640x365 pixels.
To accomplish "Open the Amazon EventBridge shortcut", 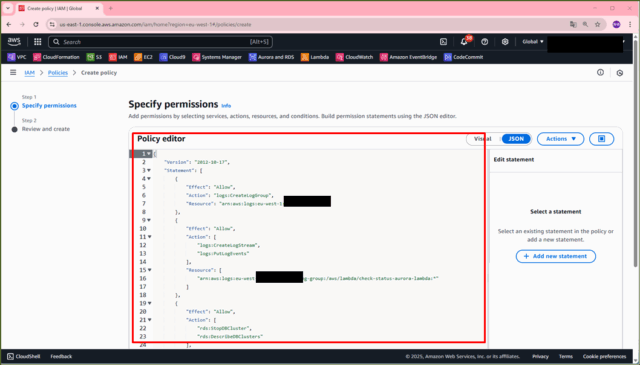I will click(408, 57).
